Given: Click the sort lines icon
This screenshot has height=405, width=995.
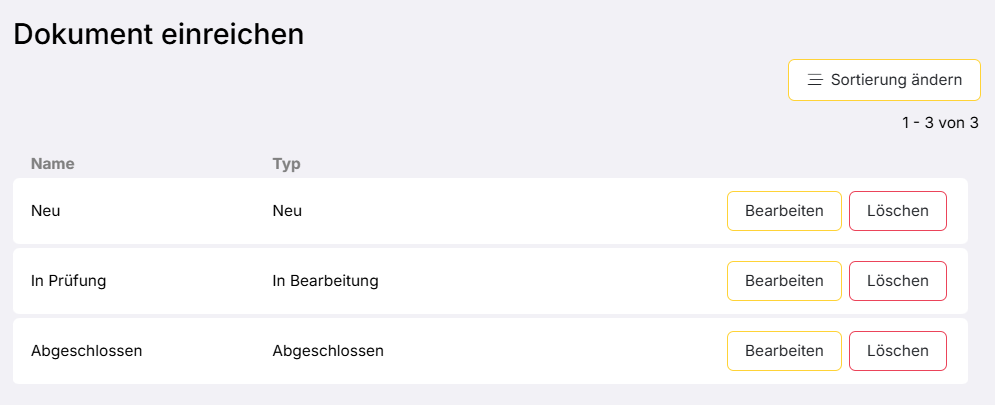Looking at the screenshot, I should [x=815, y=80].
